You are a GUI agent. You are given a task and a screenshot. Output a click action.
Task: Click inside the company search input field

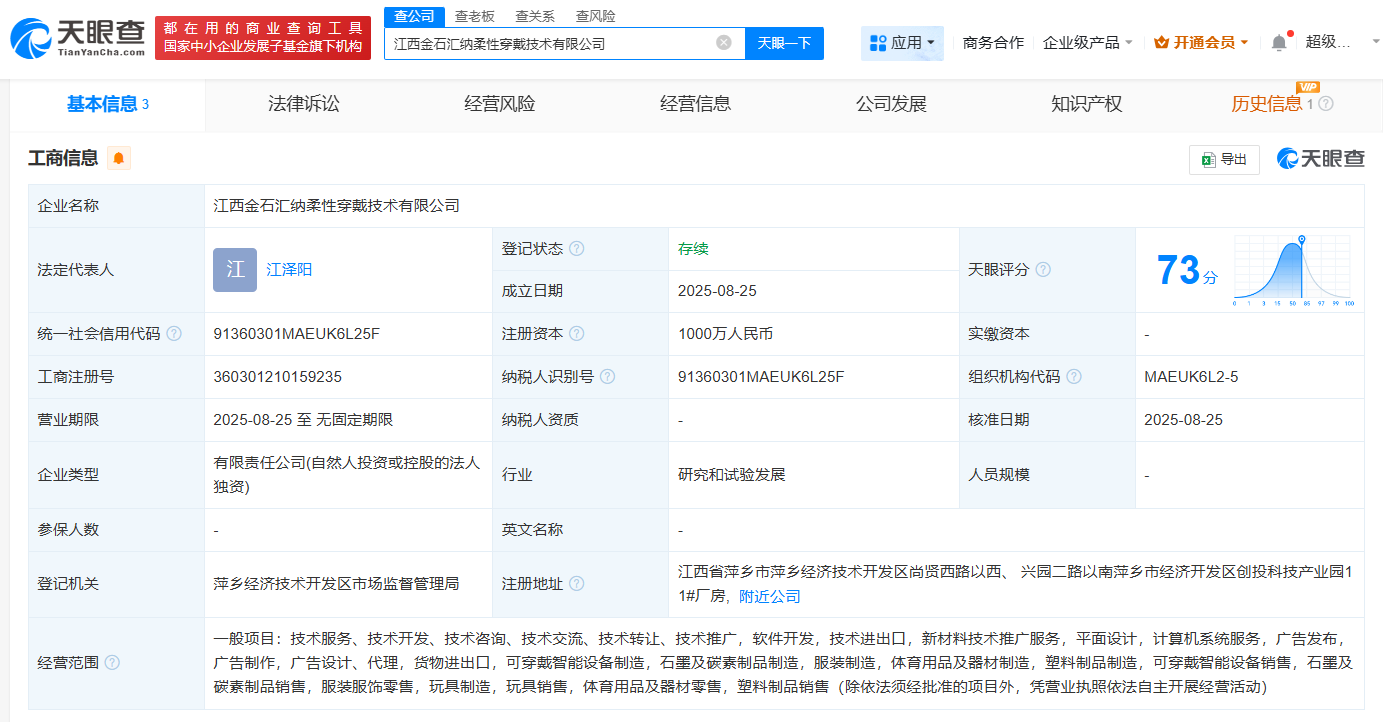coord(550,43)
